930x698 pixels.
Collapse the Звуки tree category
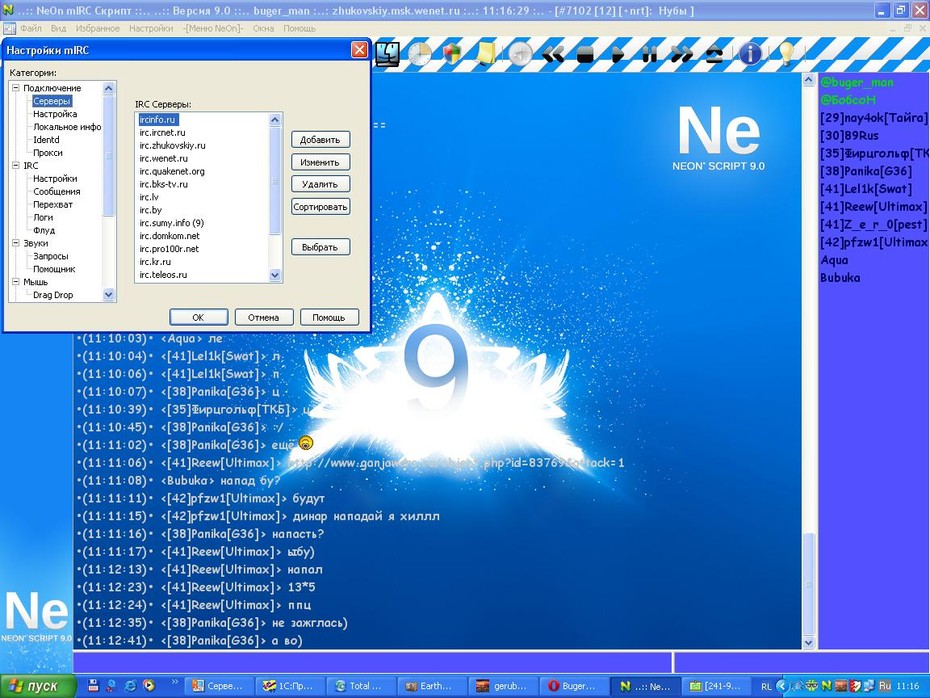(x=16, y=243)
